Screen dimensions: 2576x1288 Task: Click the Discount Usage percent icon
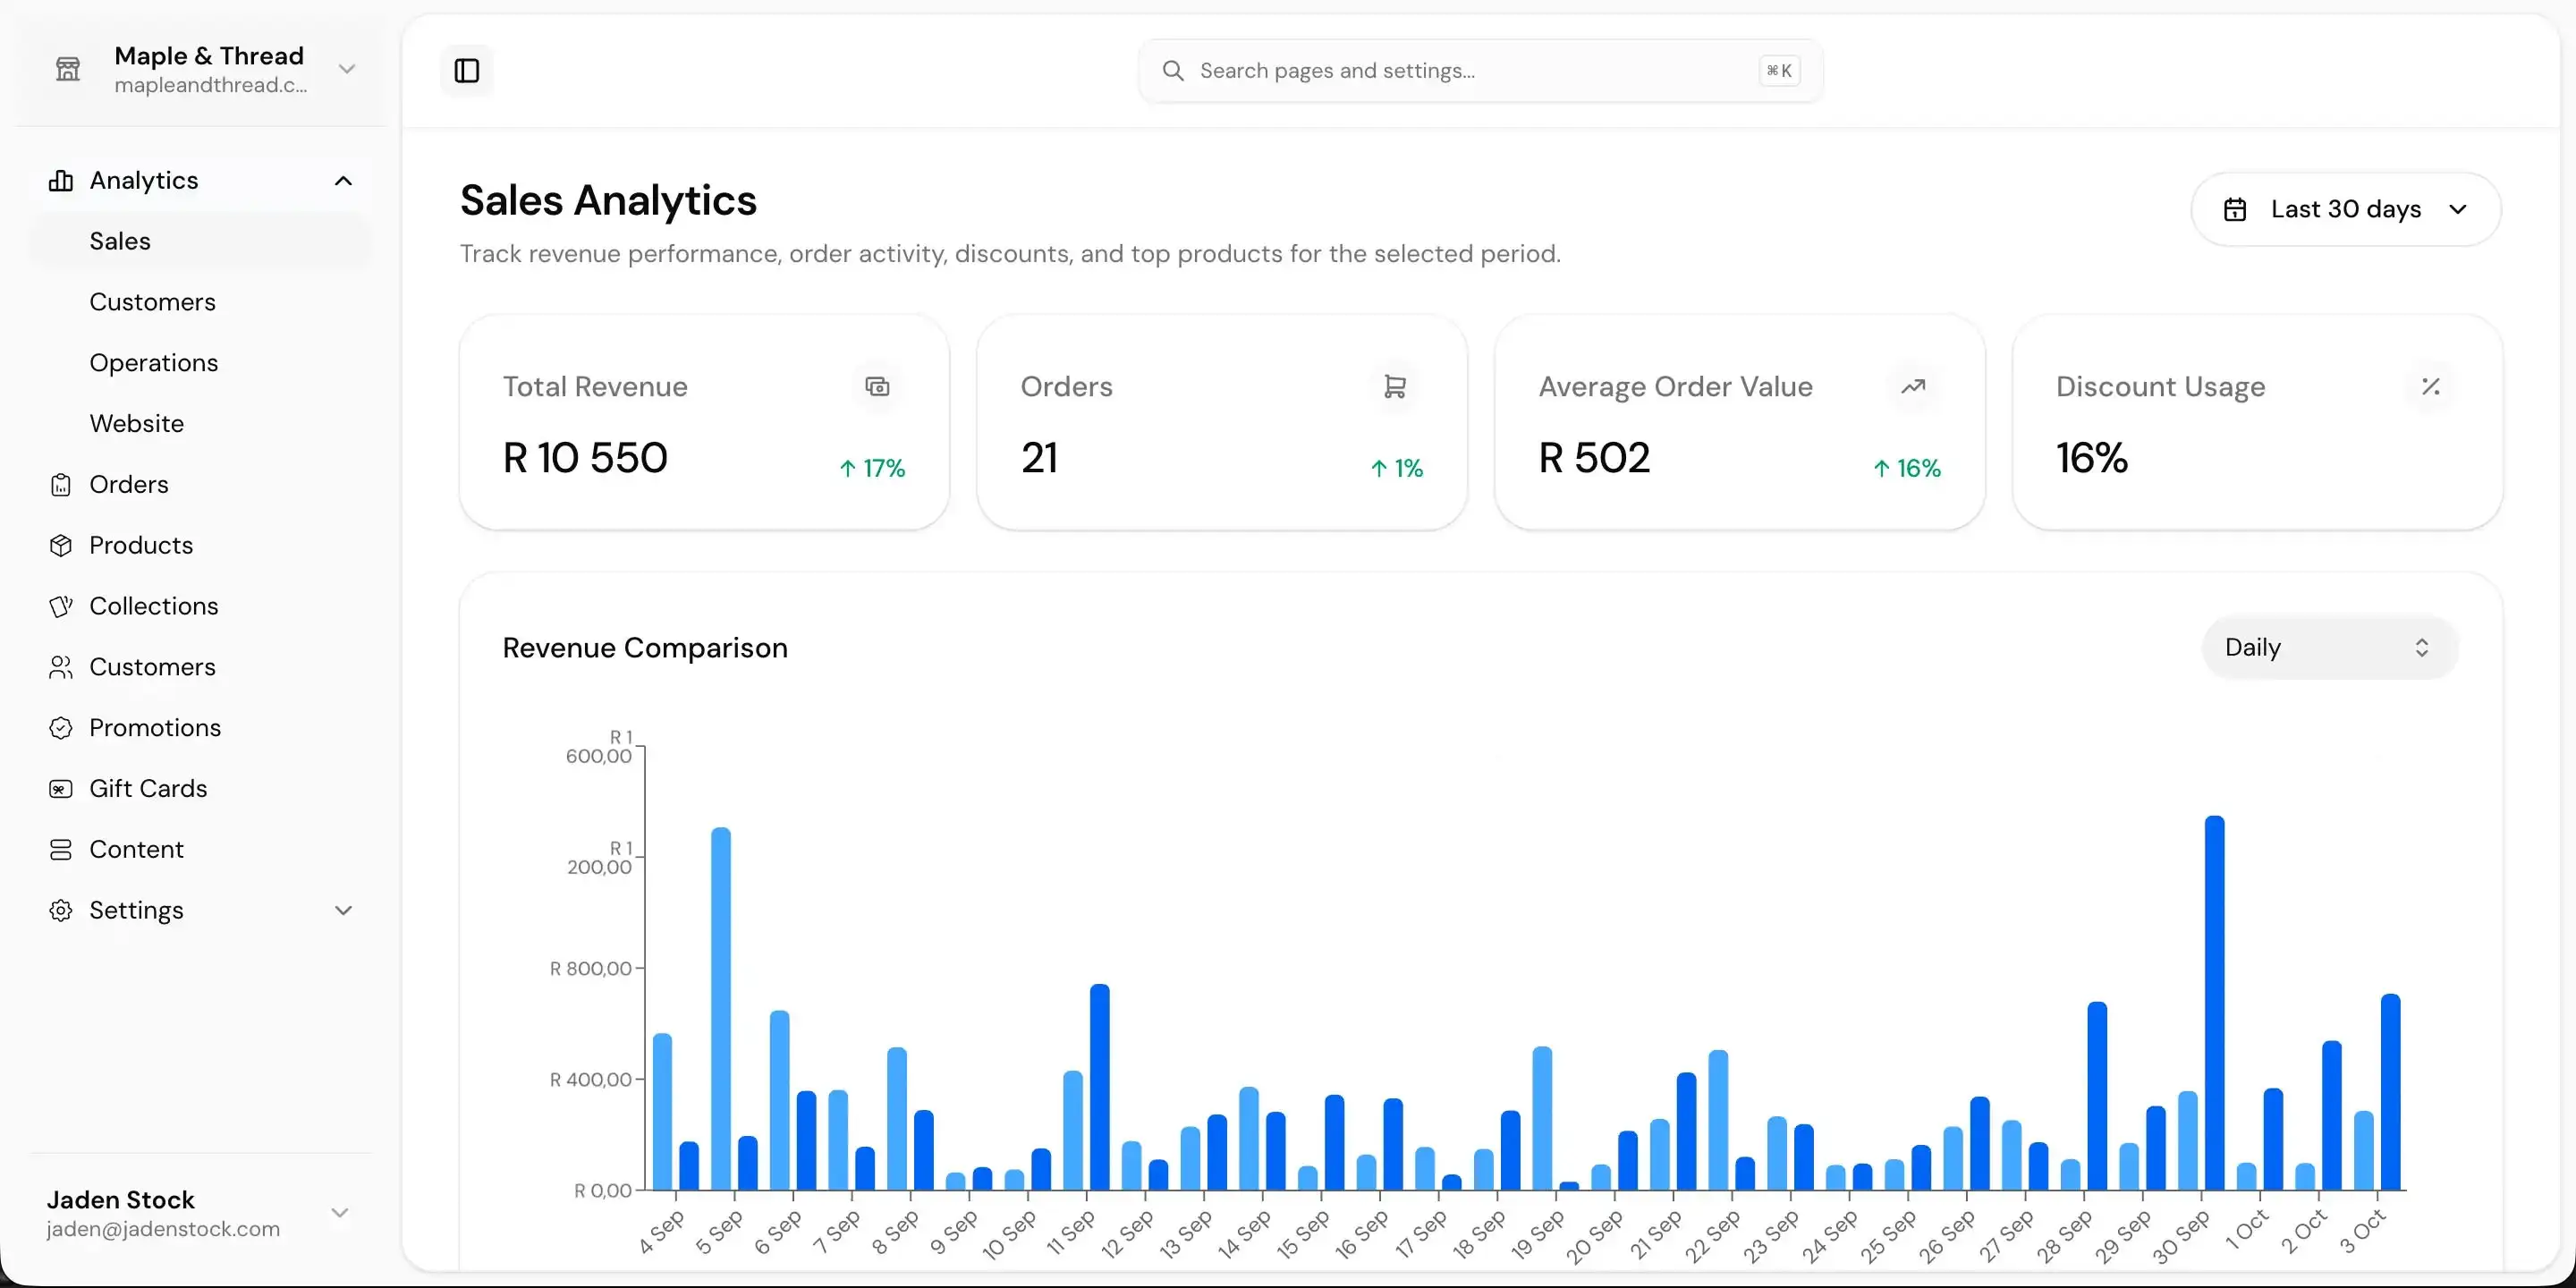(x=2431, y=387)
